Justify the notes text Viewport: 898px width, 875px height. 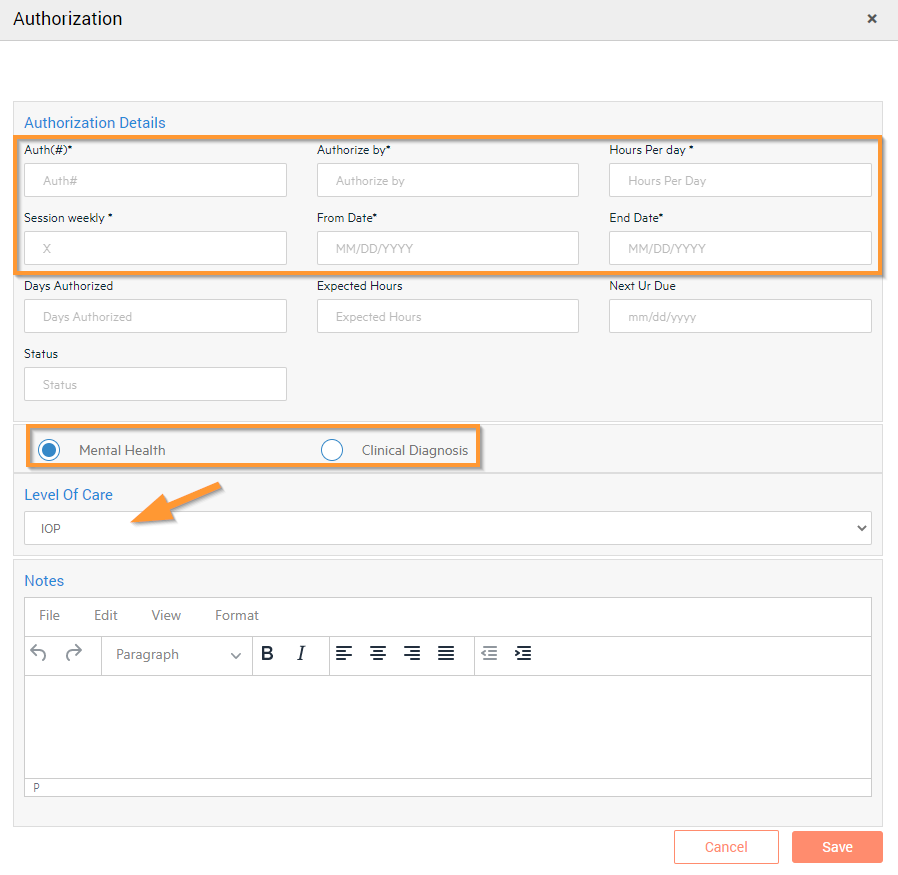446,654
